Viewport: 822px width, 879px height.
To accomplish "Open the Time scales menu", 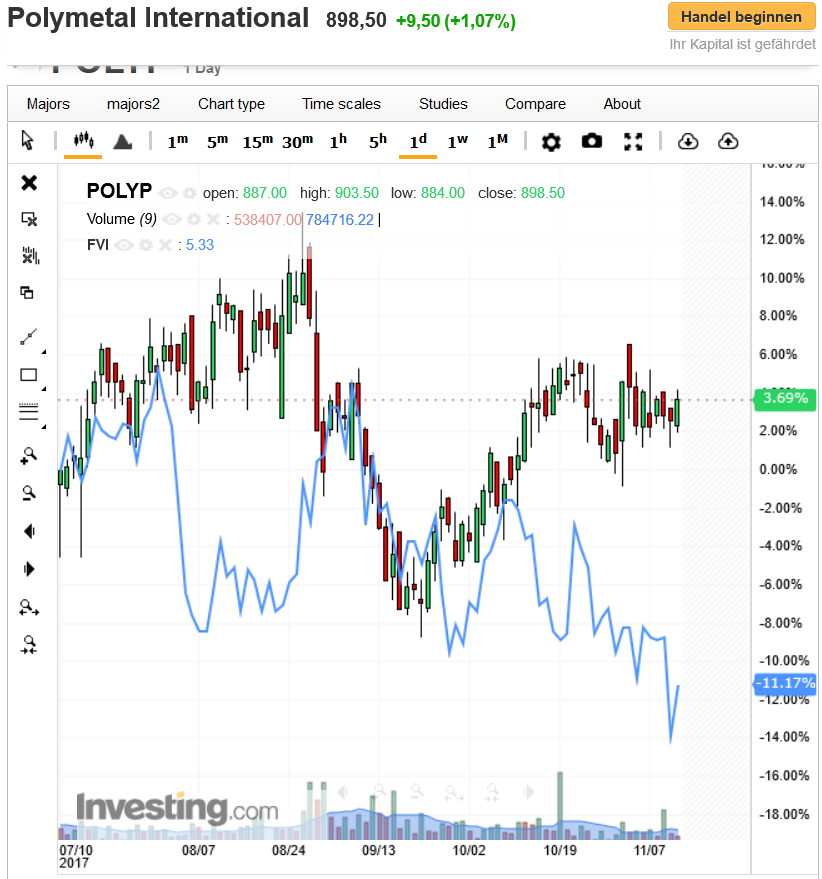I will click(341, 104).
